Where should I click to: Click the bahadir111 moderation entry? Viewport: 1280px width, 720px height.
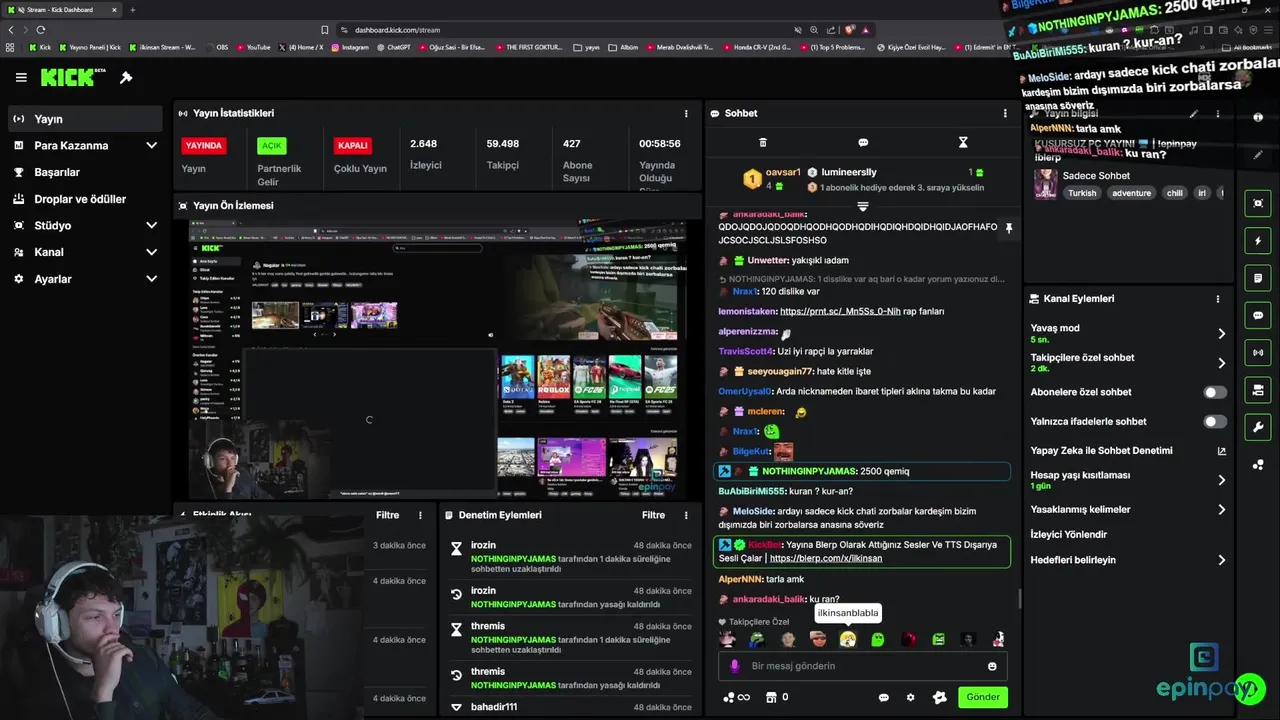570,707
